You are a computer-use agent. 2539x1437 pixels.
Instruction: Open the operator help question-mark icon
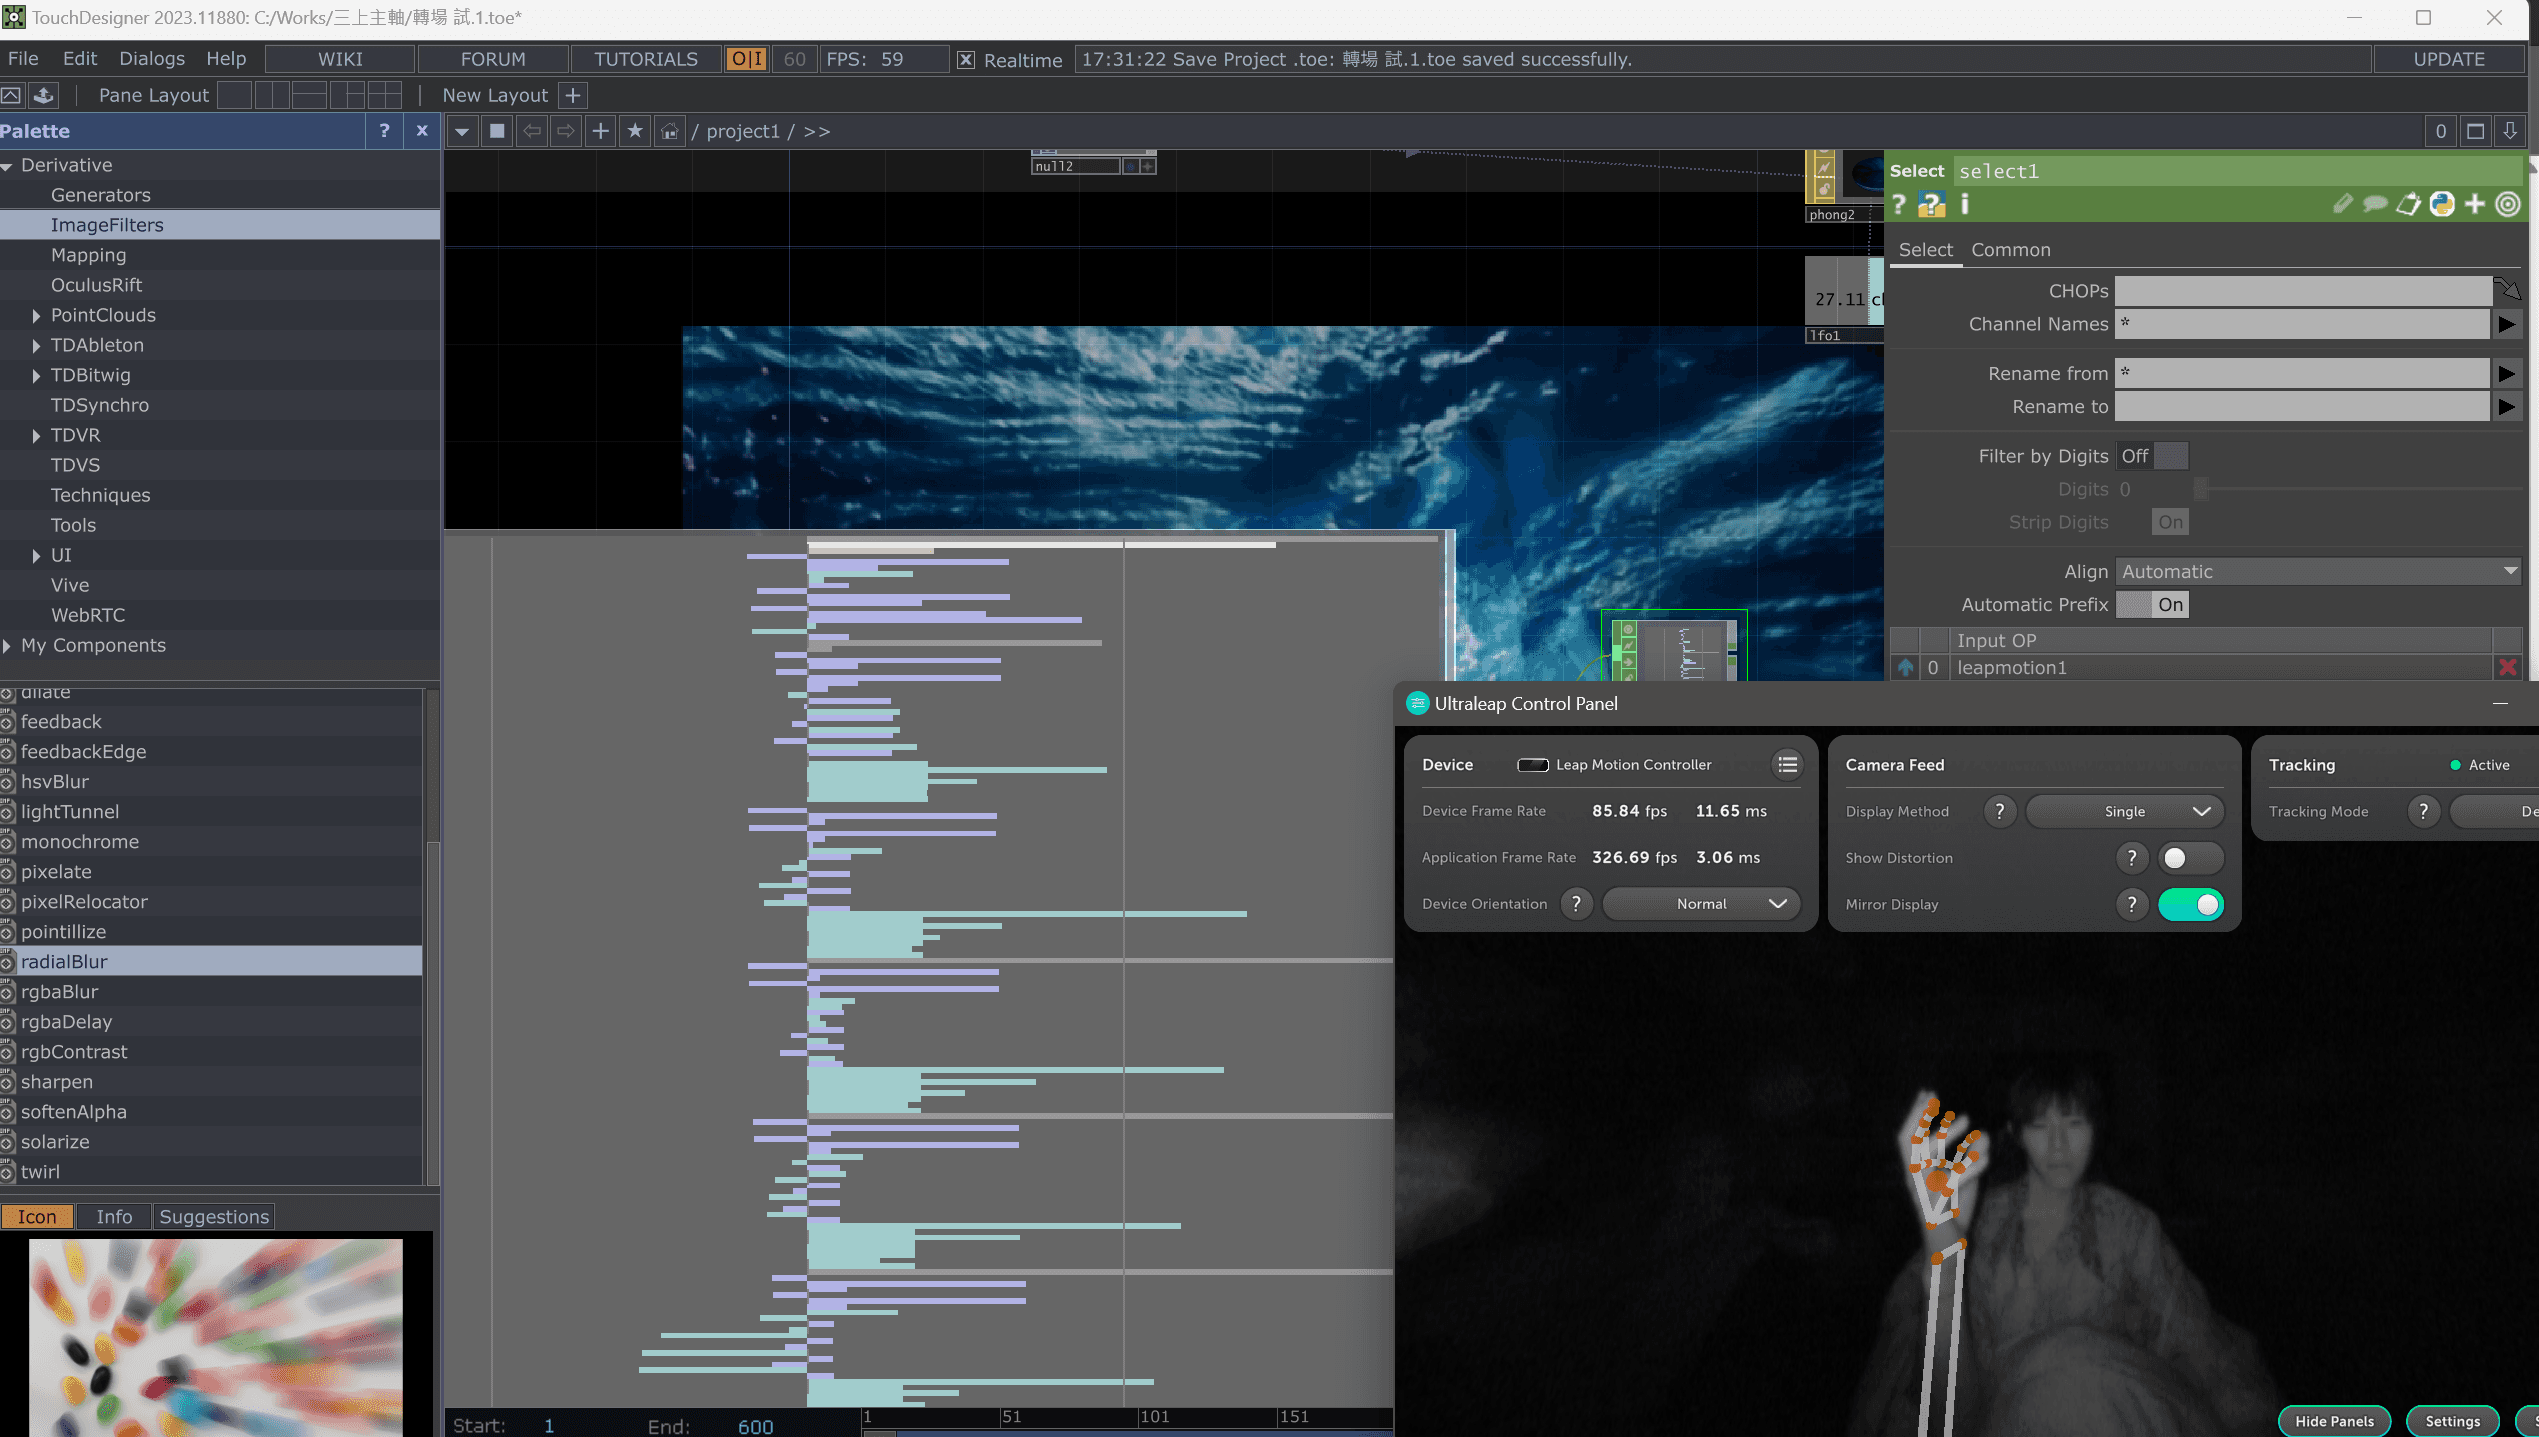click(1899, 205)
